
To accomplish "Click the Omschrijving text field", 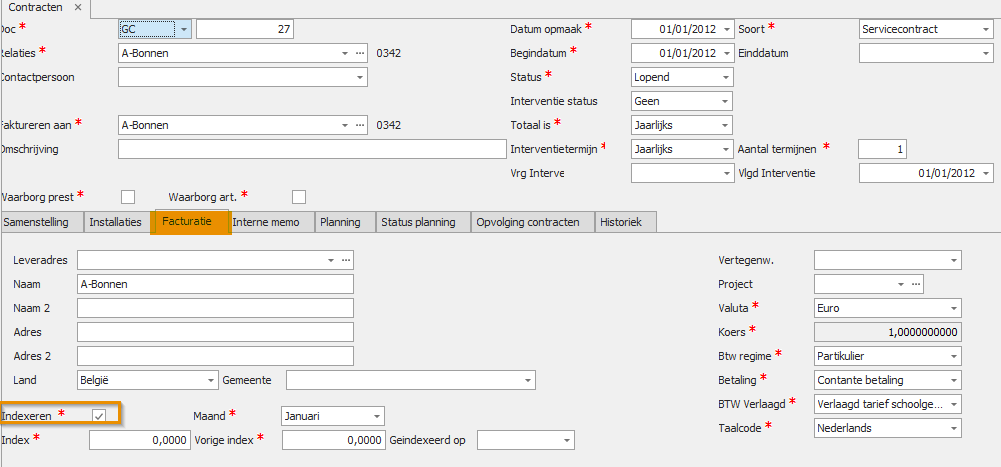I will [312, 149].
